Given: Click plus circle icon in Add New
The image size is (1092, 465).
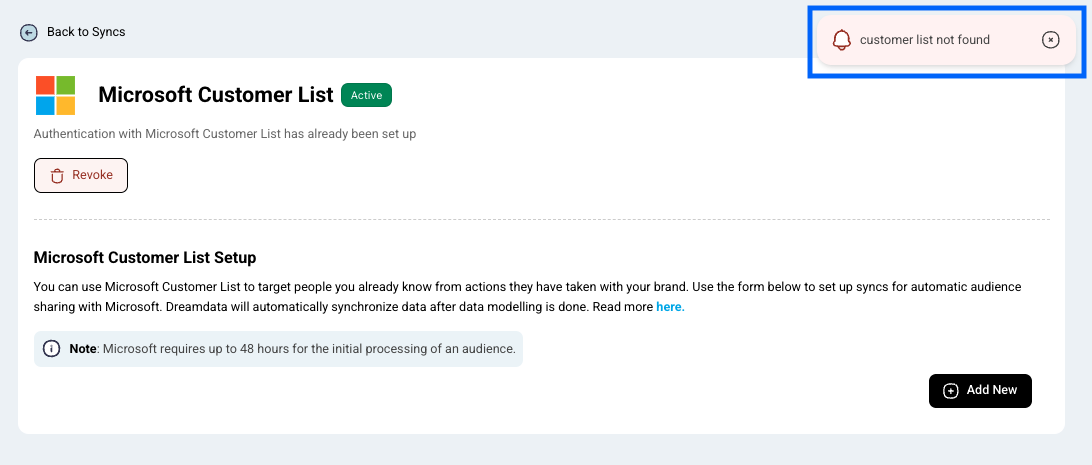Looking at the screenshot, I should click(x=951, y=391).
